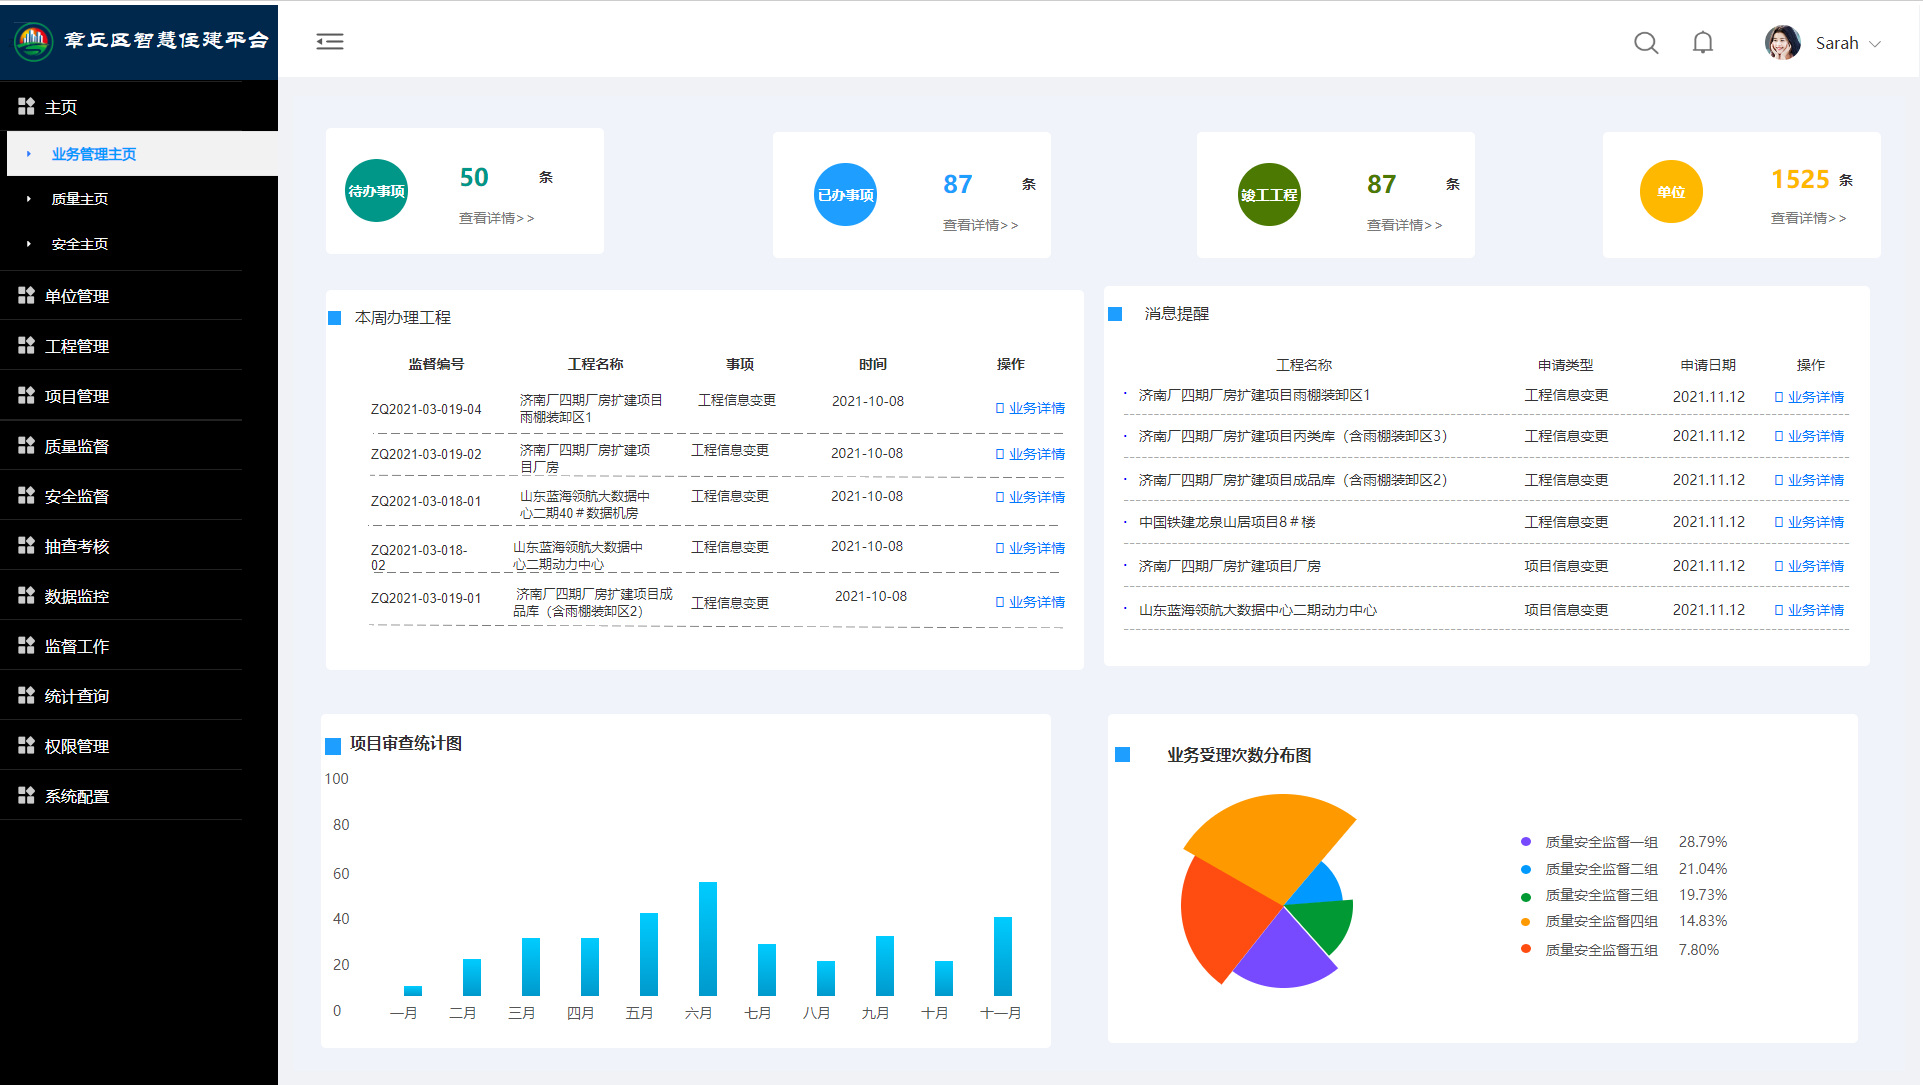Open 查看详情 under 待办事项 count 50
Viewport: 1923px width, 1085px height.
[497, 218]
